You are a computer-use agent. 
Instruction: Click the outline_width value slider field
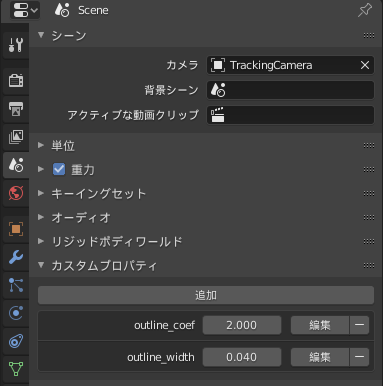point(242,357)
